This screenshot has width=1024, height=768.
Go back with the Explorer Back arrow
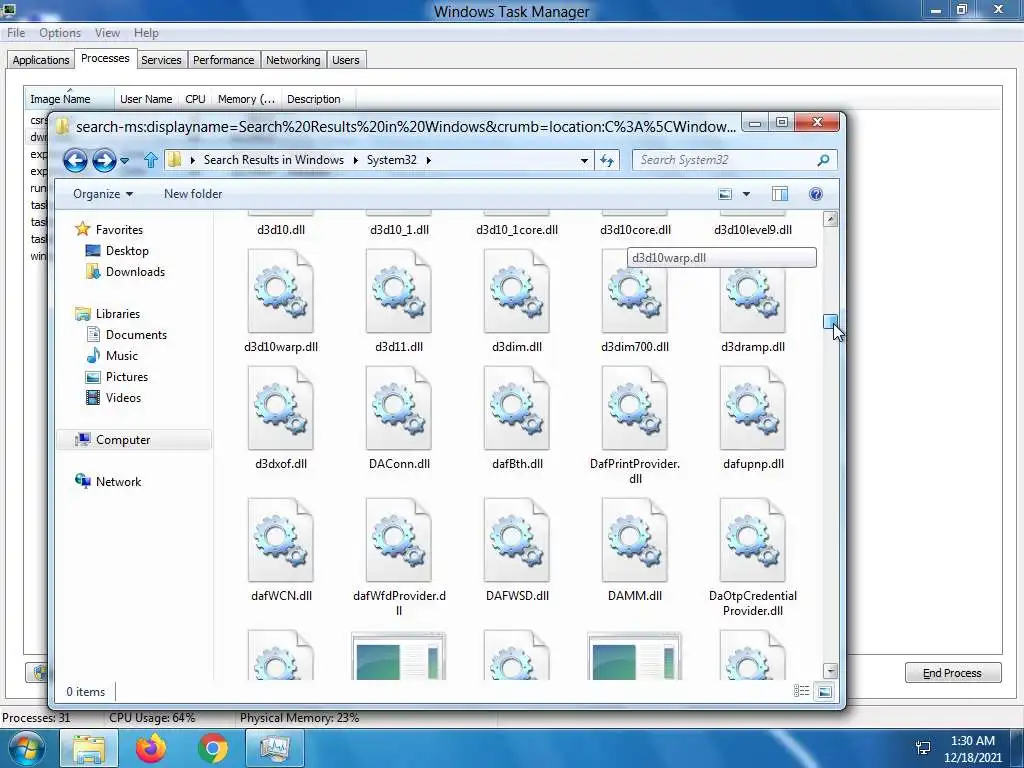[75, 160]
